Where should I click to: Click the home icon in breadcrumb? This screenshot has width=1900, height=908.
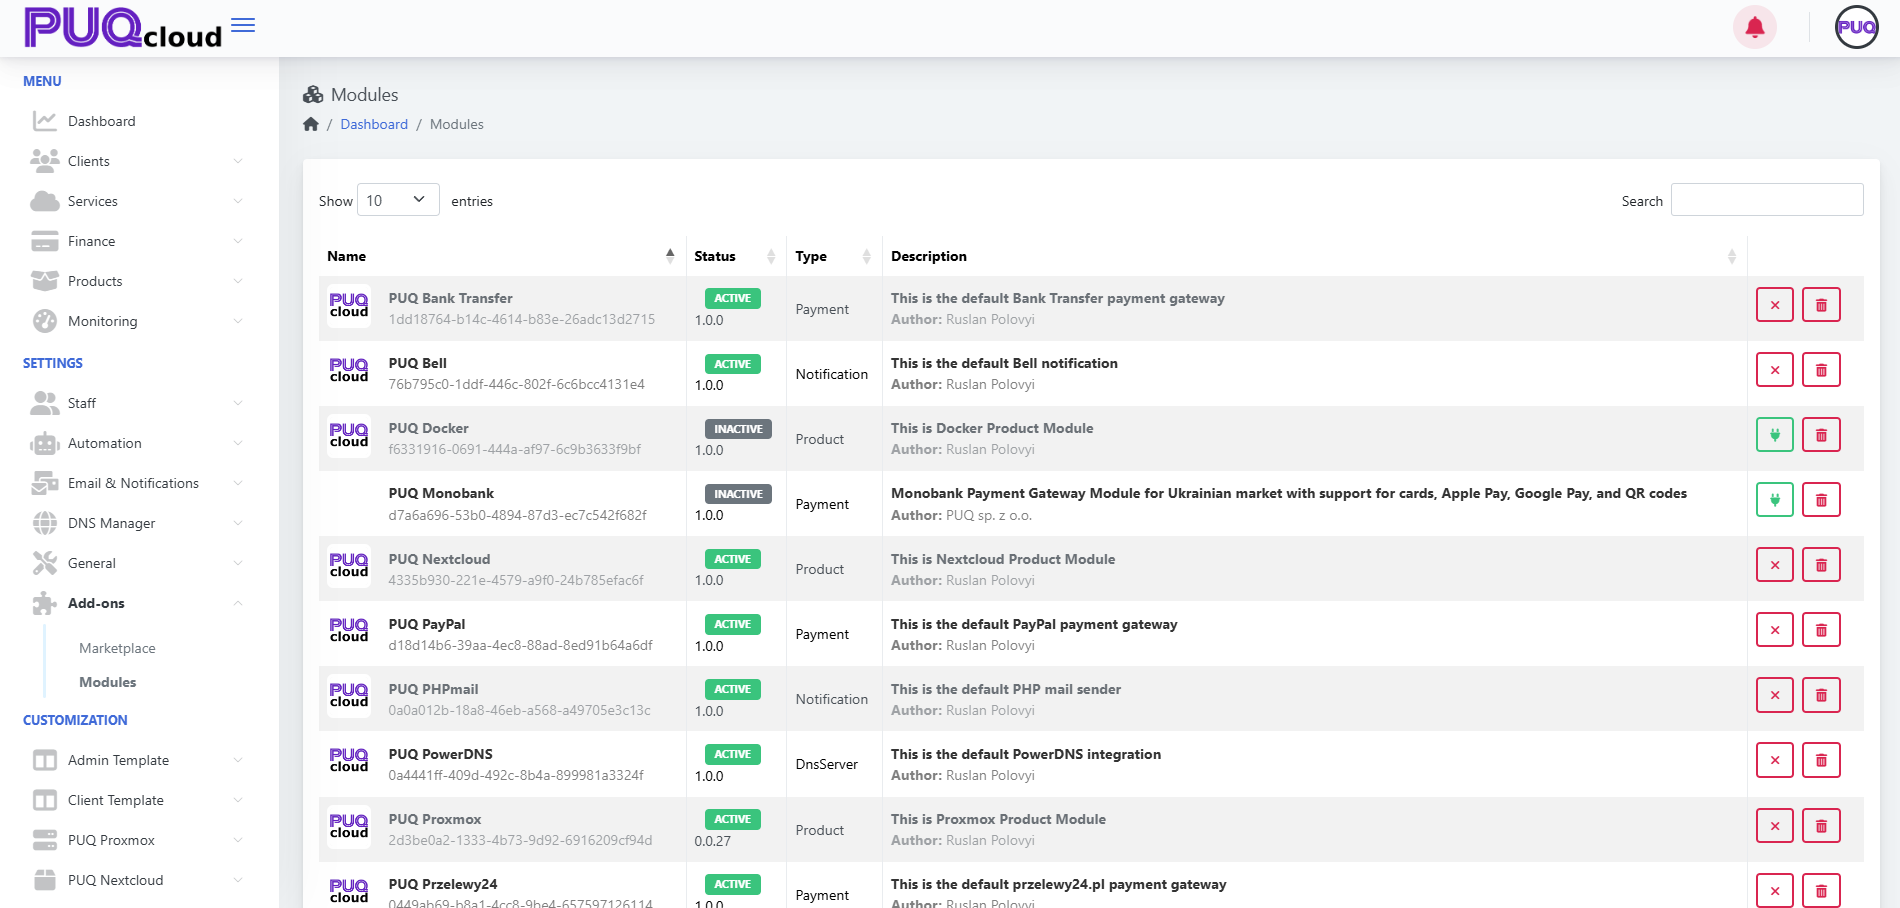pyautogui.click(x=311, y=124)
